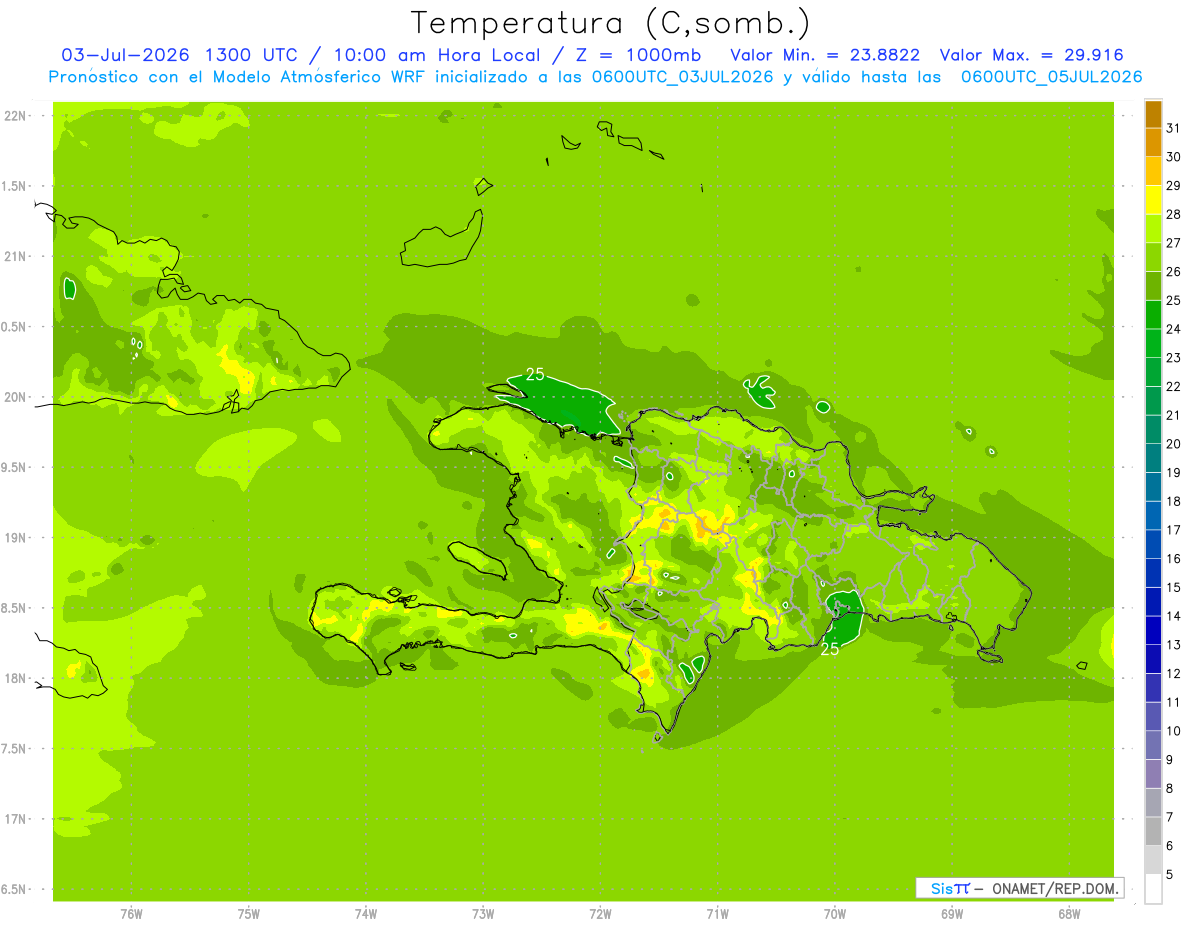Click the contour label 25 on southern Dominican coast

click(x=830, y=650)
